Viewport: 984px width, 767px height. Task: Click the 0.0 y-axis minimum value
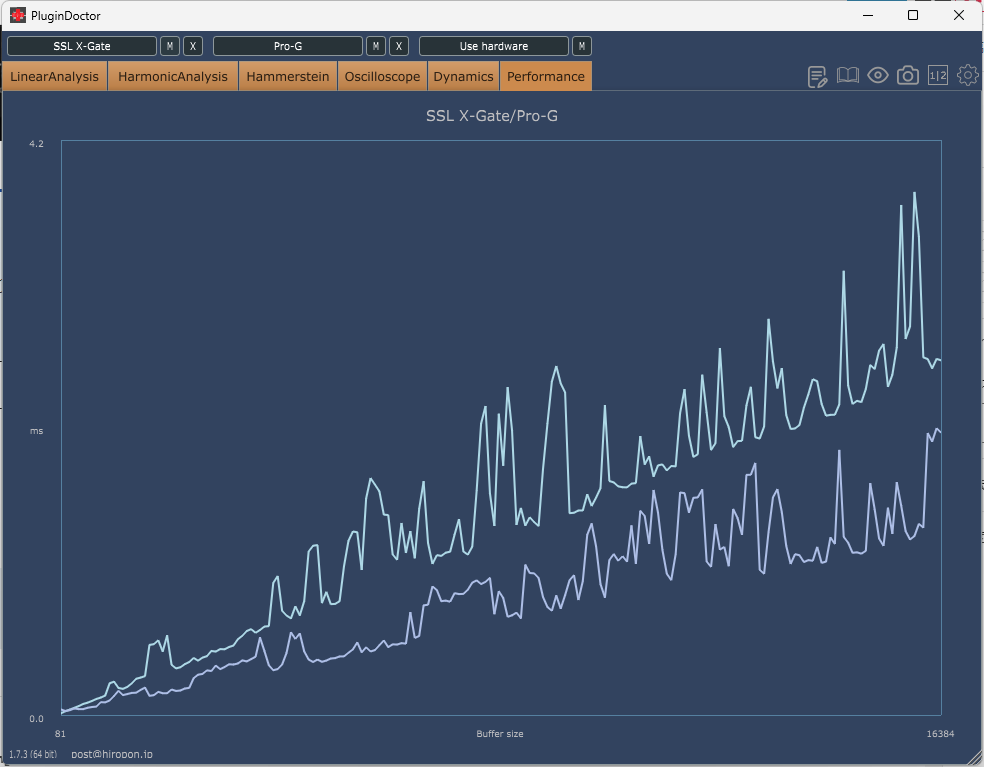pos(36,719)
